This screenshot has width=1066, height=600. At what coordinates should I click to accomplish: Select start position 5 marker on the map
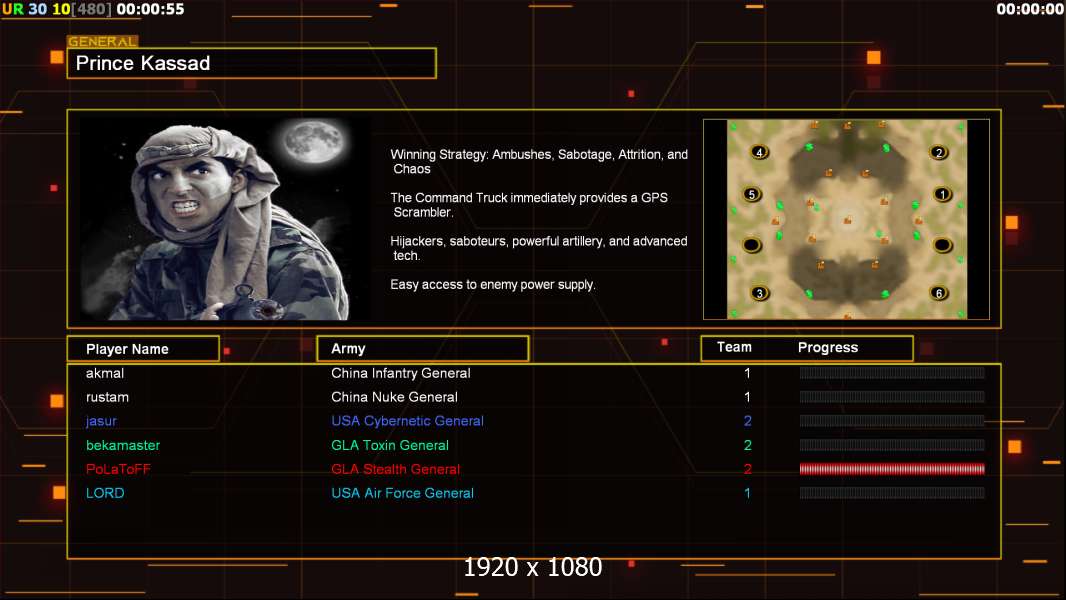coord(751,194)
